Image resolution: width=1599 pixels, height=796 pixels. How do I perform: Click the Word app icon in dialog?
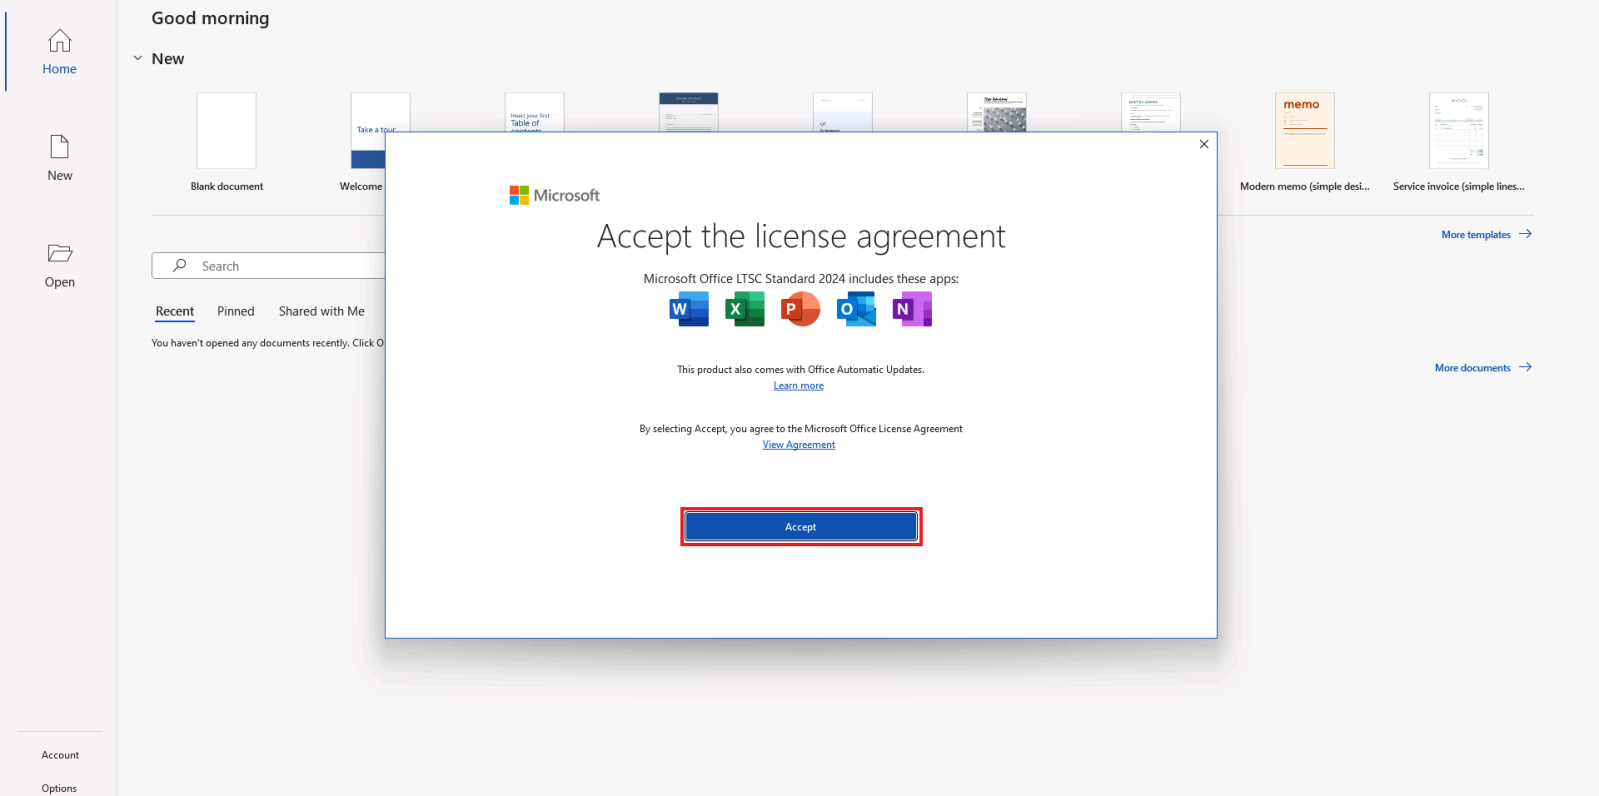tap(689, 309)
